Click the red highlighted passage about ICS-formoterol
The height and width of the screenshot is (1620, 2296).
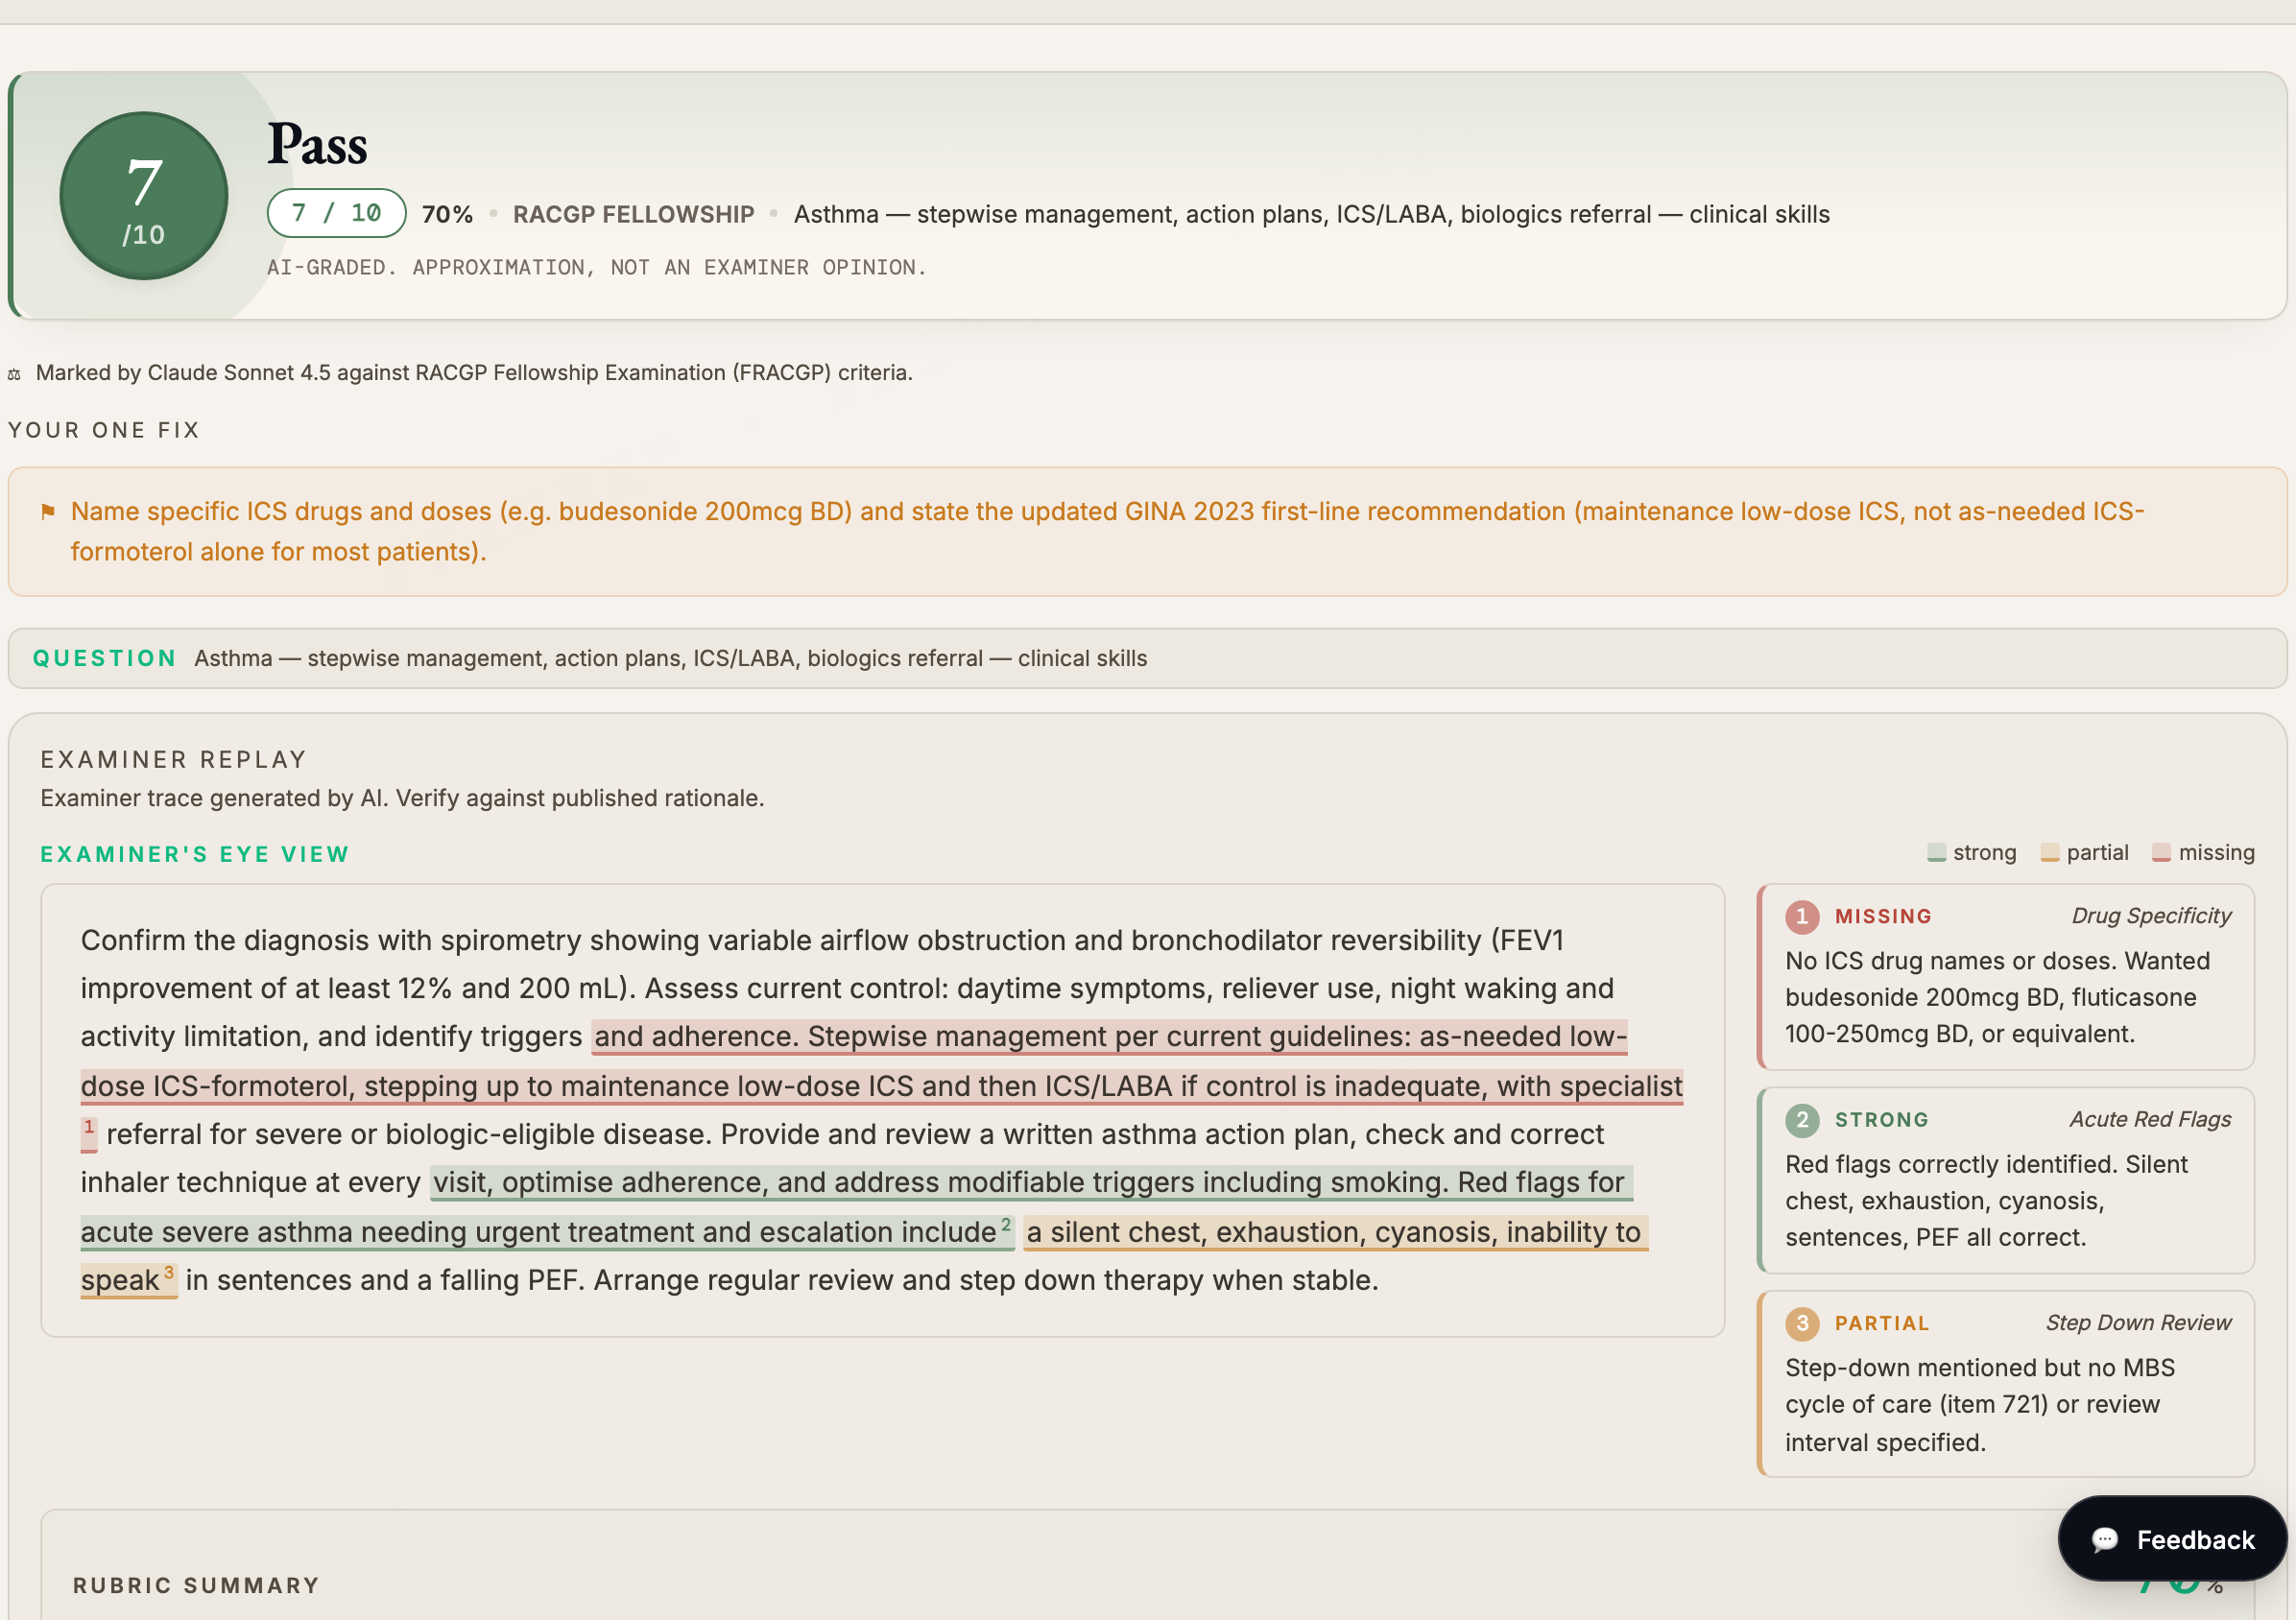click(x=882, y=1085)
